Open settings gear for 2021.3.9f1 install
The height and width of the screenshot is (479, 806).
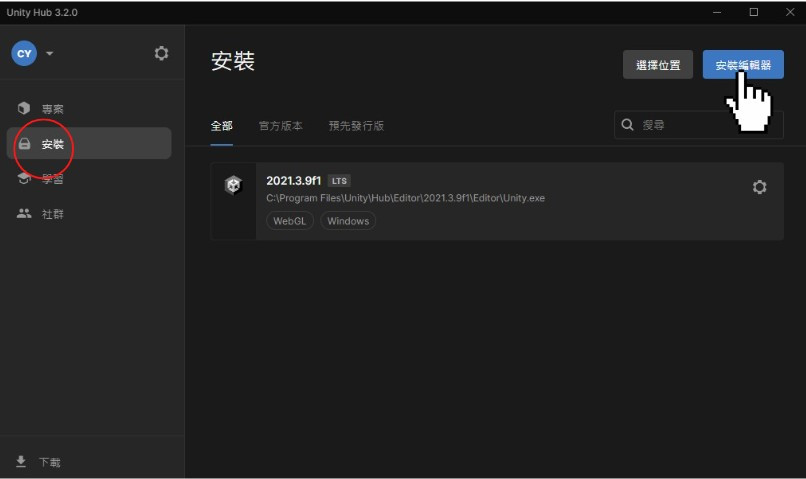click(x=759, y=187)
